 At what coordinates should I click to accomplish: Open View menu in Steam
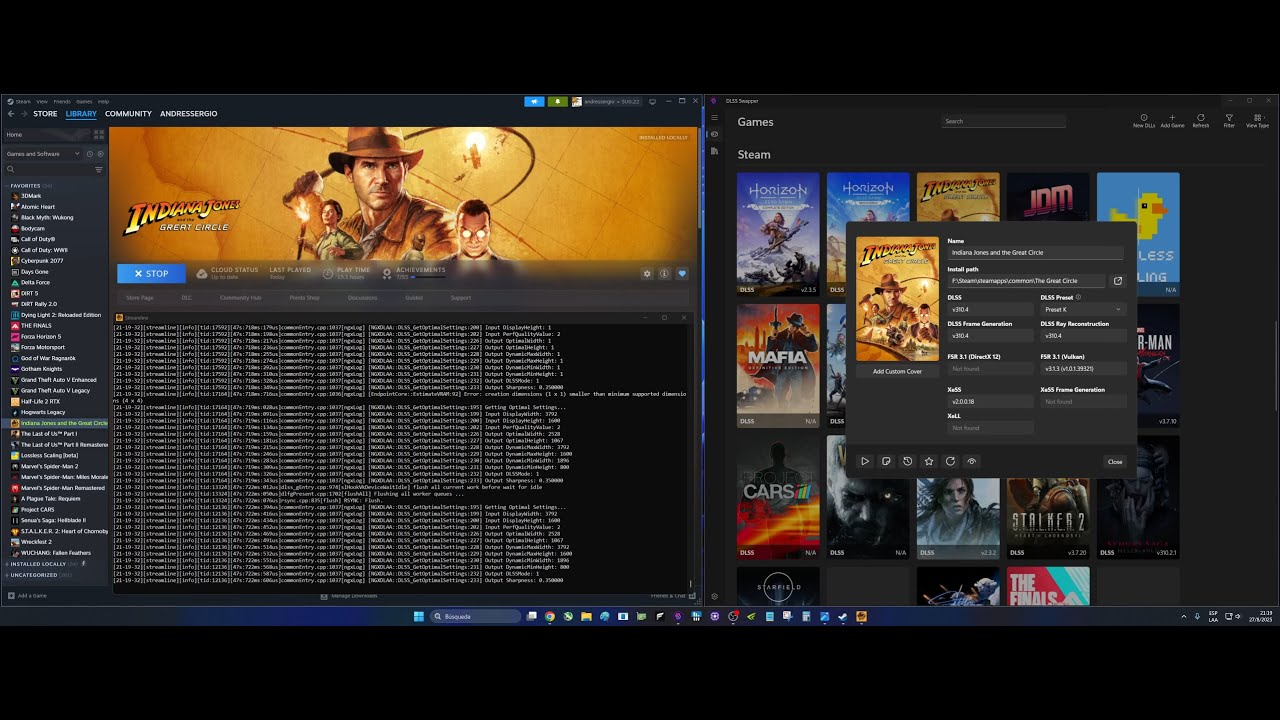point(42,102)
